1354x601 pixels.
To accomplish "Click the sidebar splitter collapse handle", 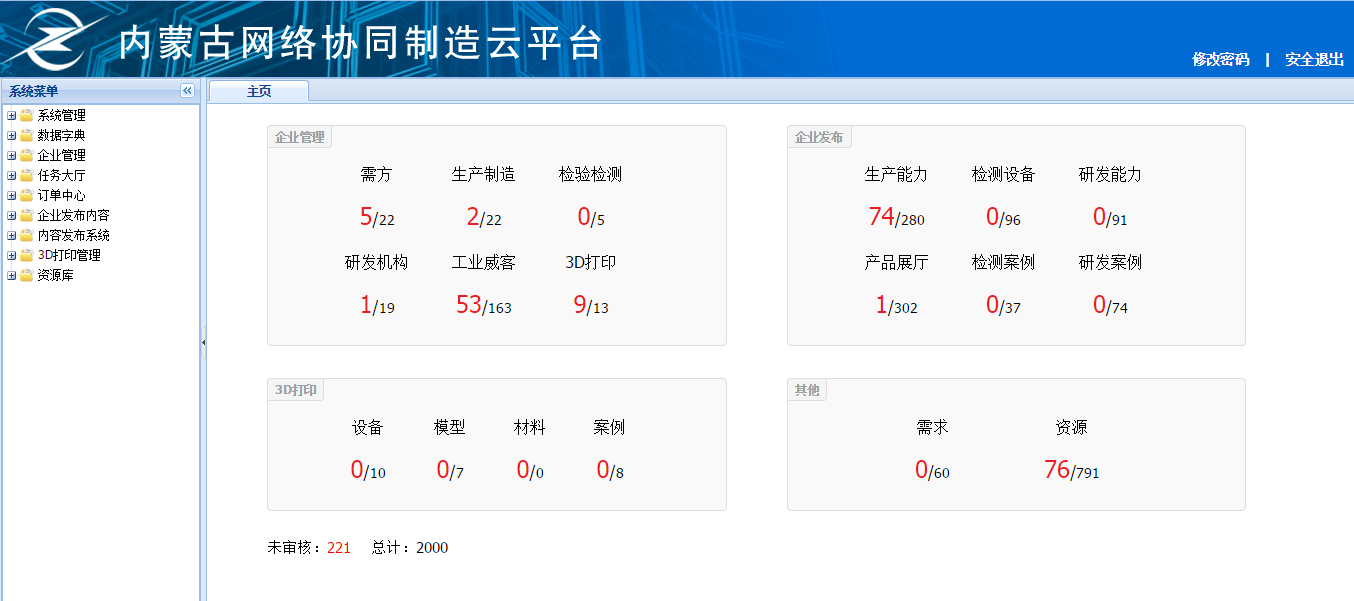I will pos(204,342).
